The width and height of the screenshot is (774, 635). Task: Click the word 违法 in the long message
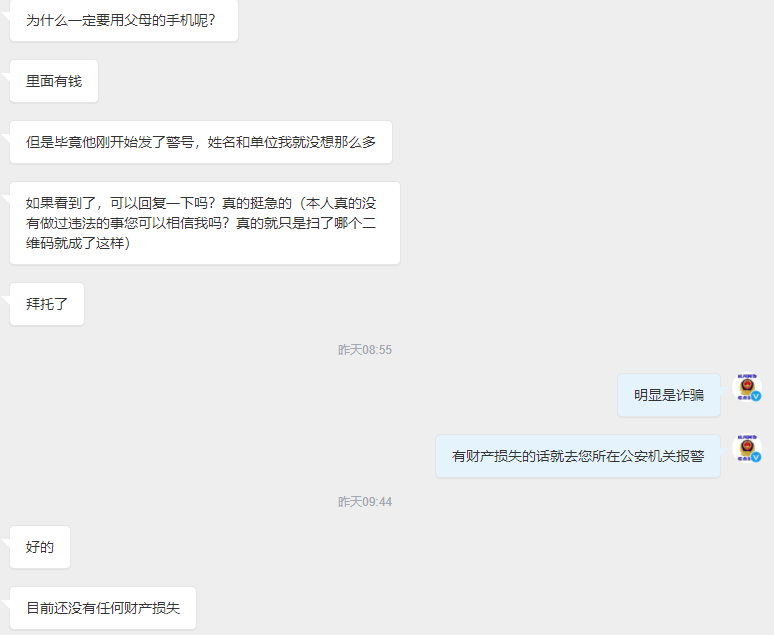coord(82,223)
